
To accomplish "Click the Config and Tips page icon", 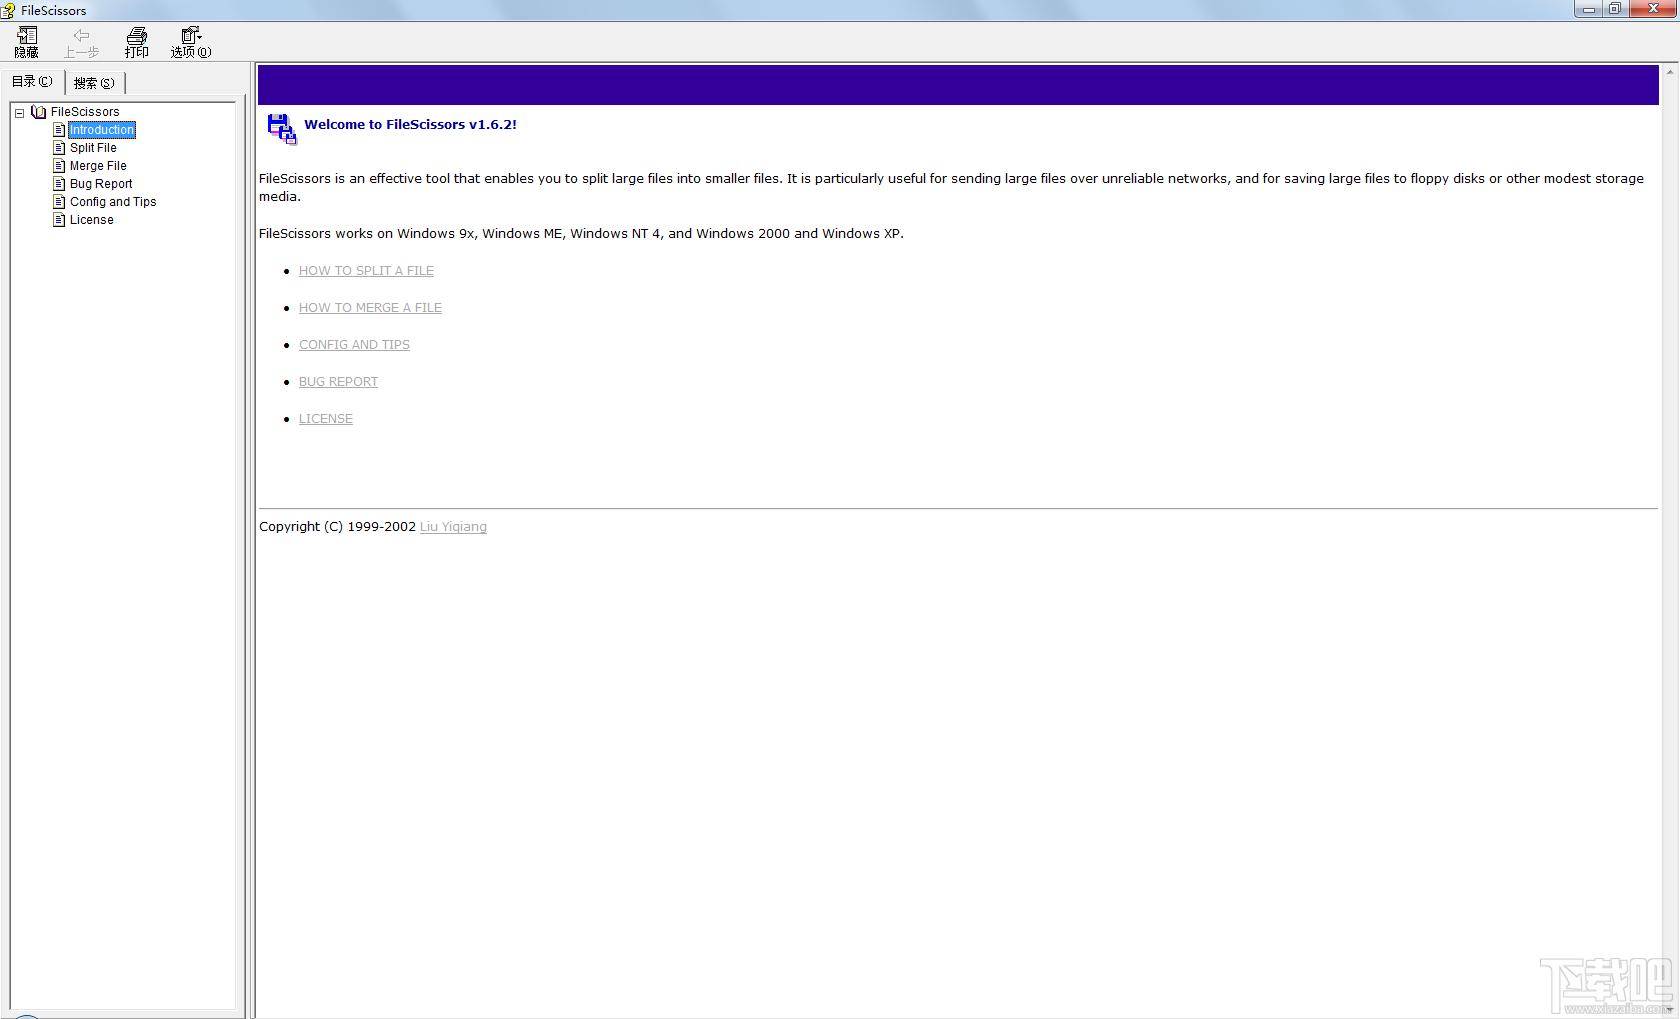I will 59,202.
